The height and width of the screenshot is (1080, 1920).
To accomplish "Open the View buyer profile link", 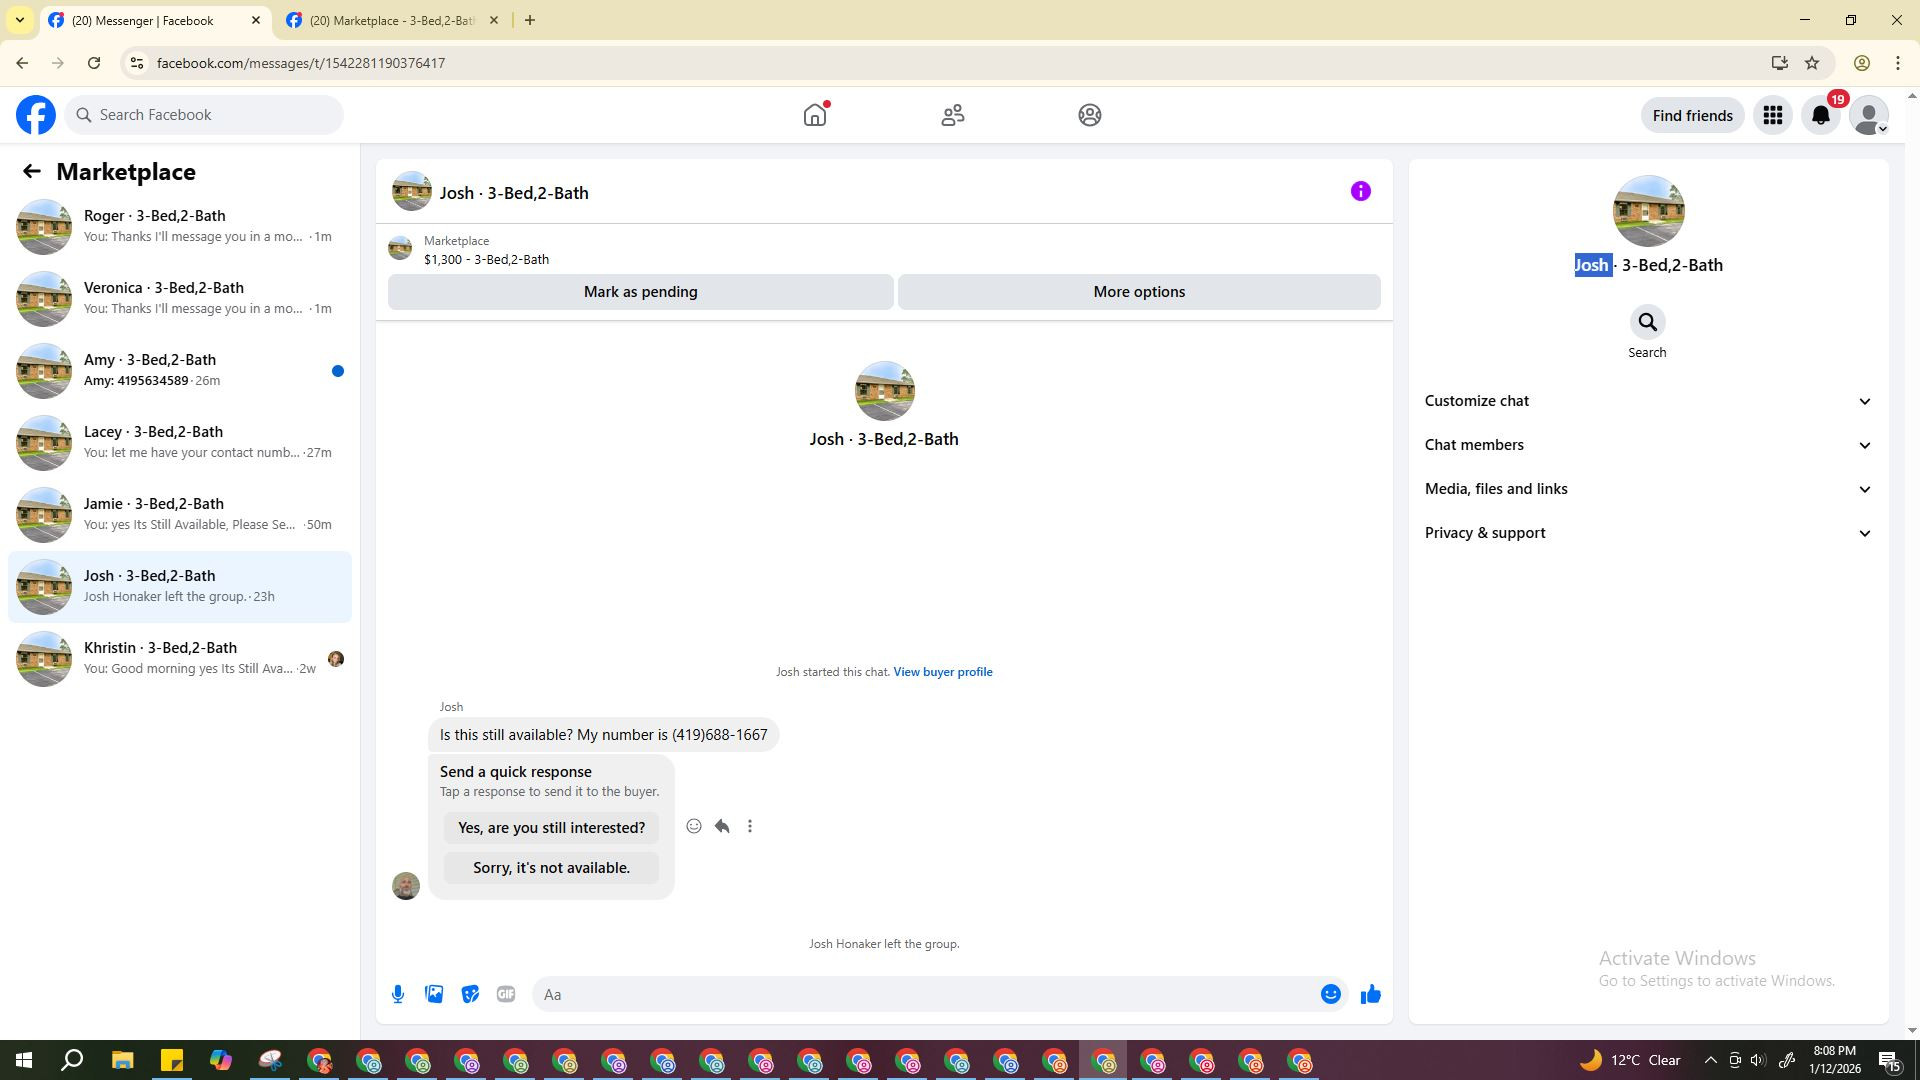I will tap(942, 672).
